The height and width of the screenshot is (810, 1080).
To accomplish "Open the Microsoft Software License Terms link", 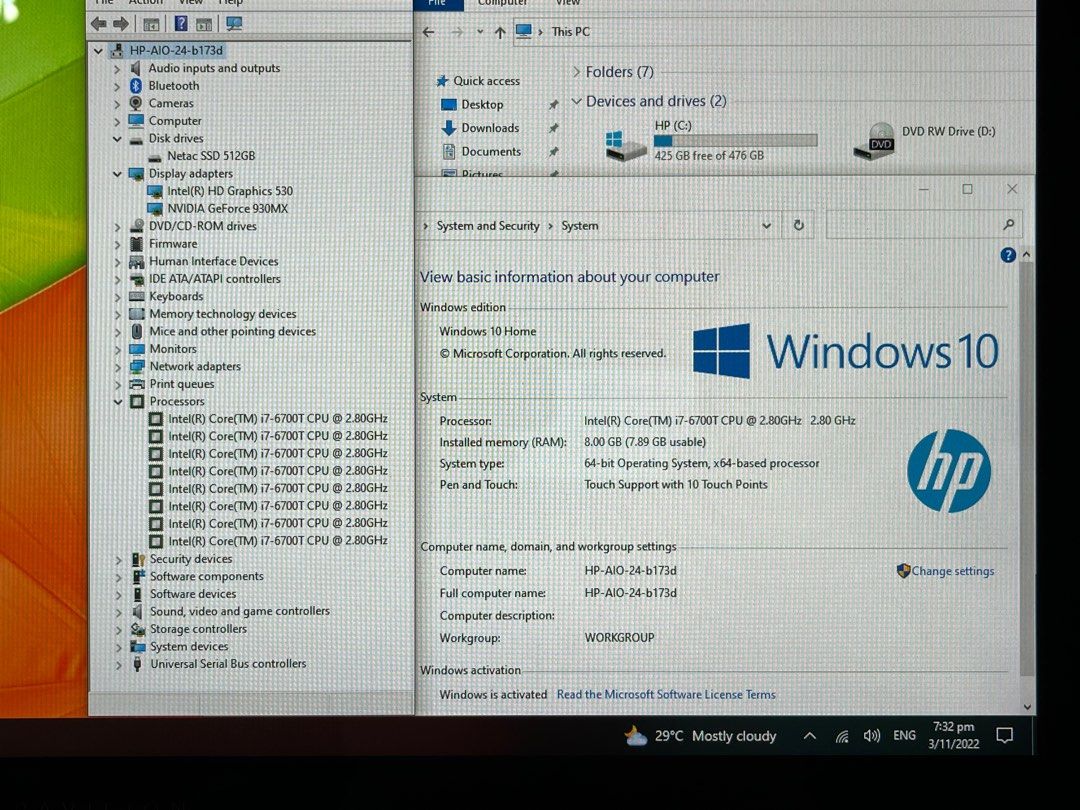I will click(666, 694).
